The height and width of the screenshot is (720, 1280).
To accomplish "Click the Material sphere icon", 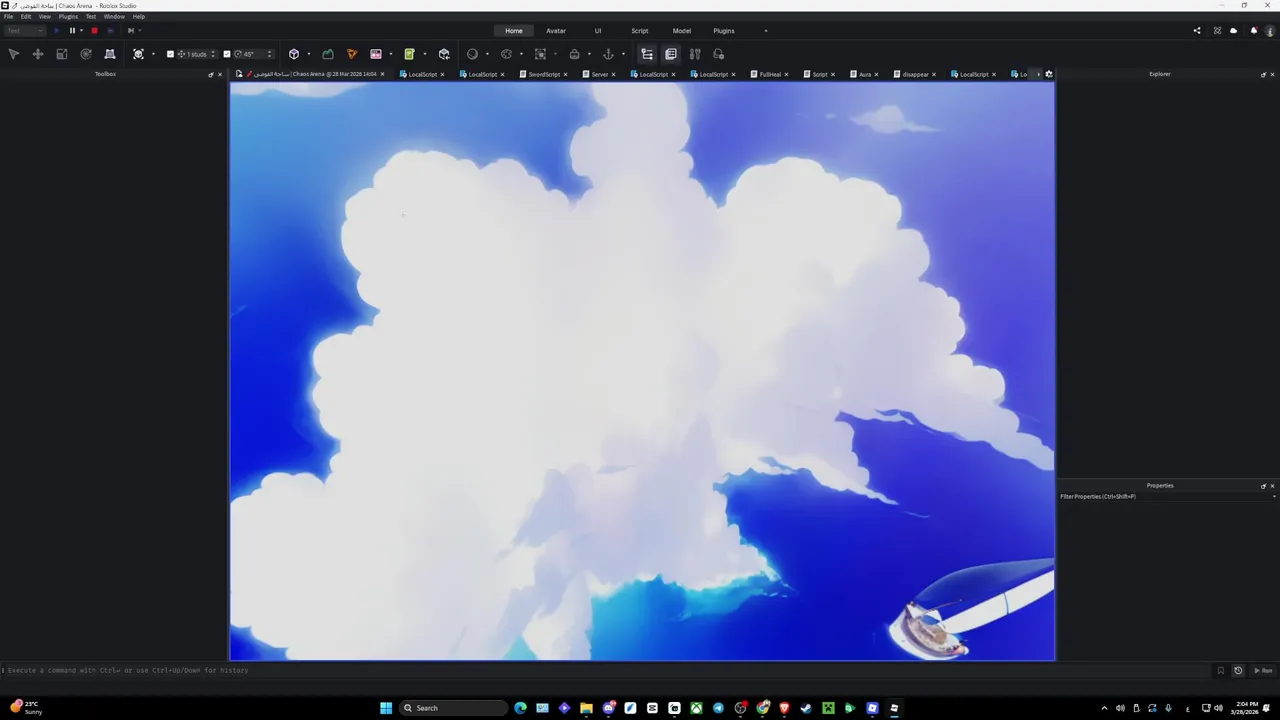I will click(473, 54).
